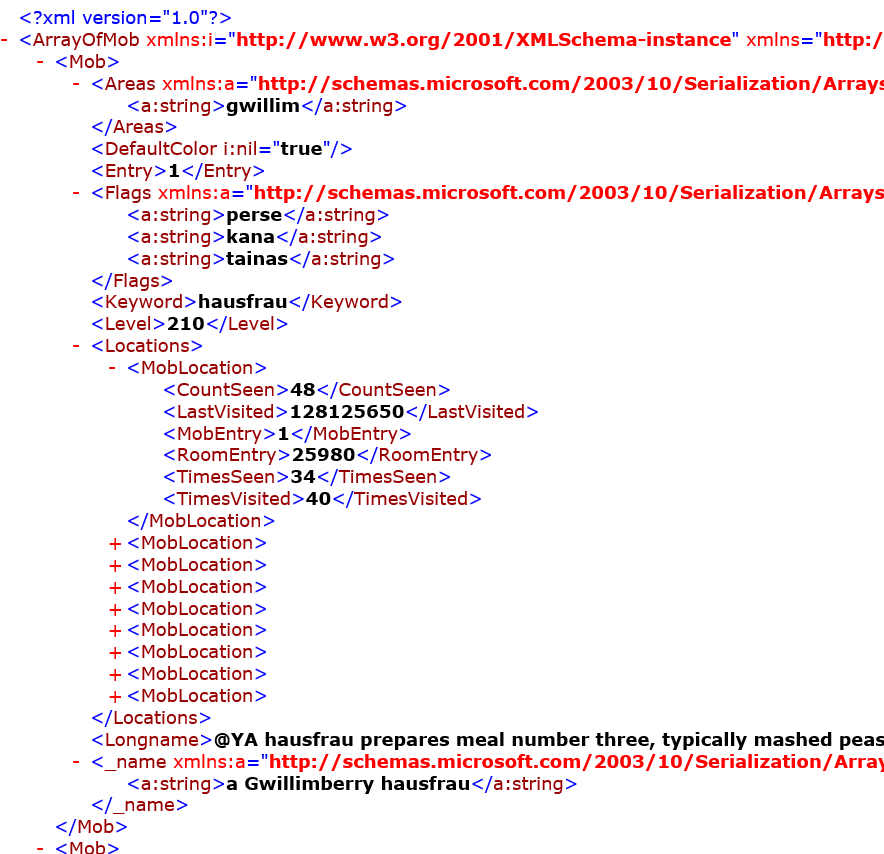The image size is (884, 854).
Task: Click the closing </Mob> tag
Action: (91, 827)
